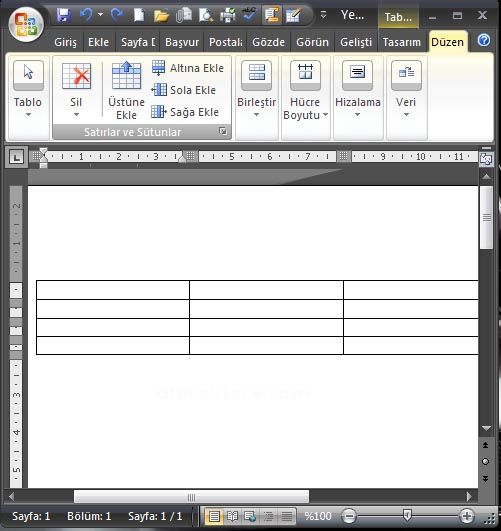The image size is (501, 531).
Task: Switch to Full Screen Reading view
Action: (232, 516)
